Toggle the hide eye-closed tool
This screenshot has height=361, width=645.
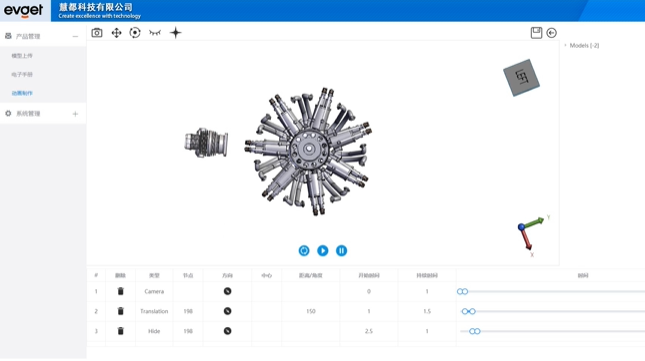tap(155, 32)
